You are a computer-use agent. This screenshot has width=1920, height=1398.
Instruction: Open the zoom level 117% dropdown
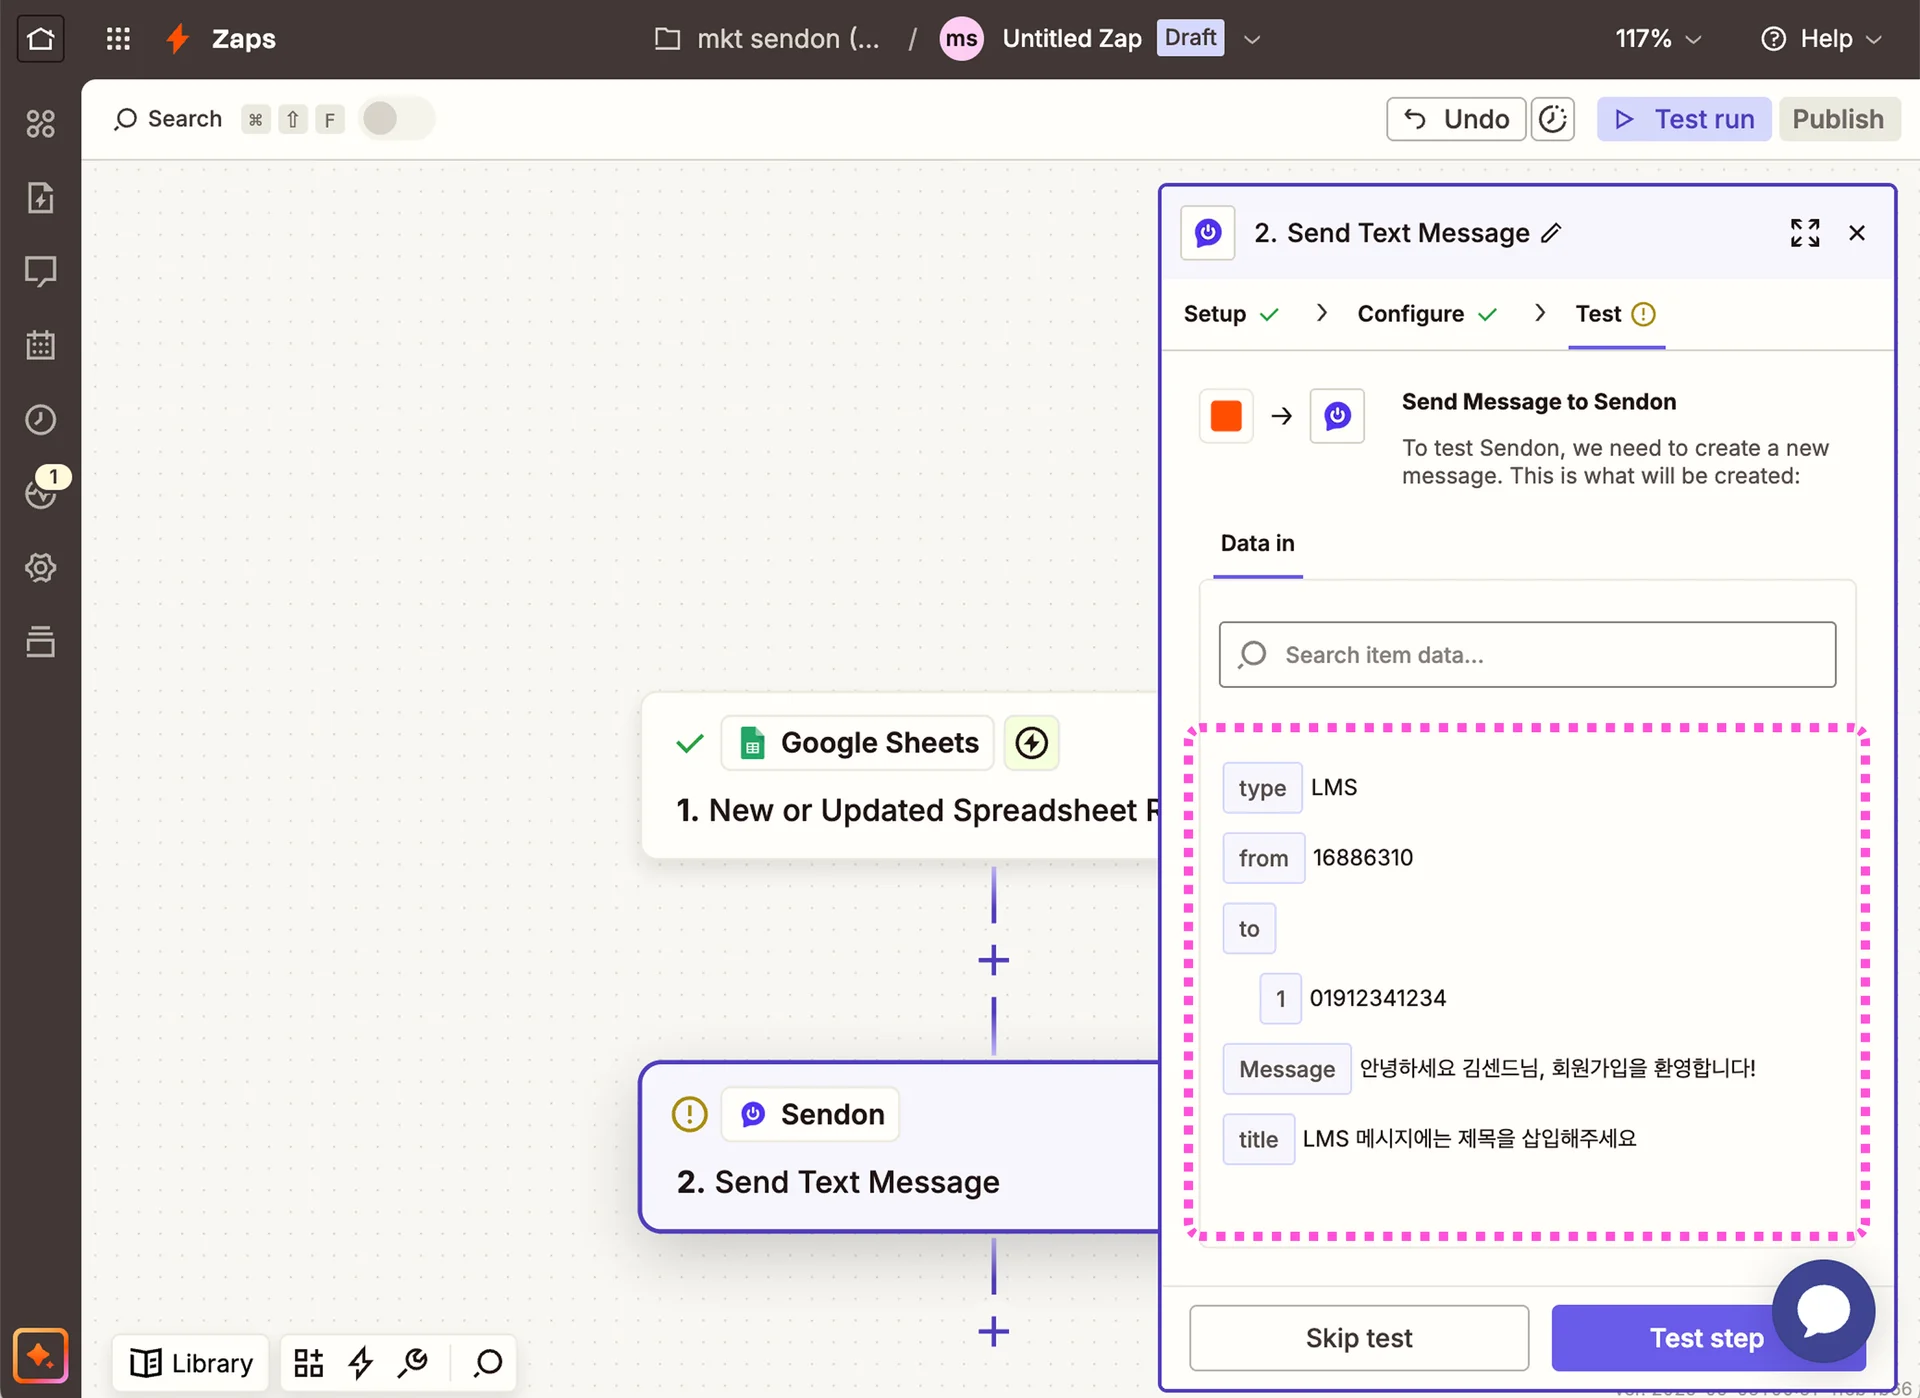click(x=1658, y=39)
